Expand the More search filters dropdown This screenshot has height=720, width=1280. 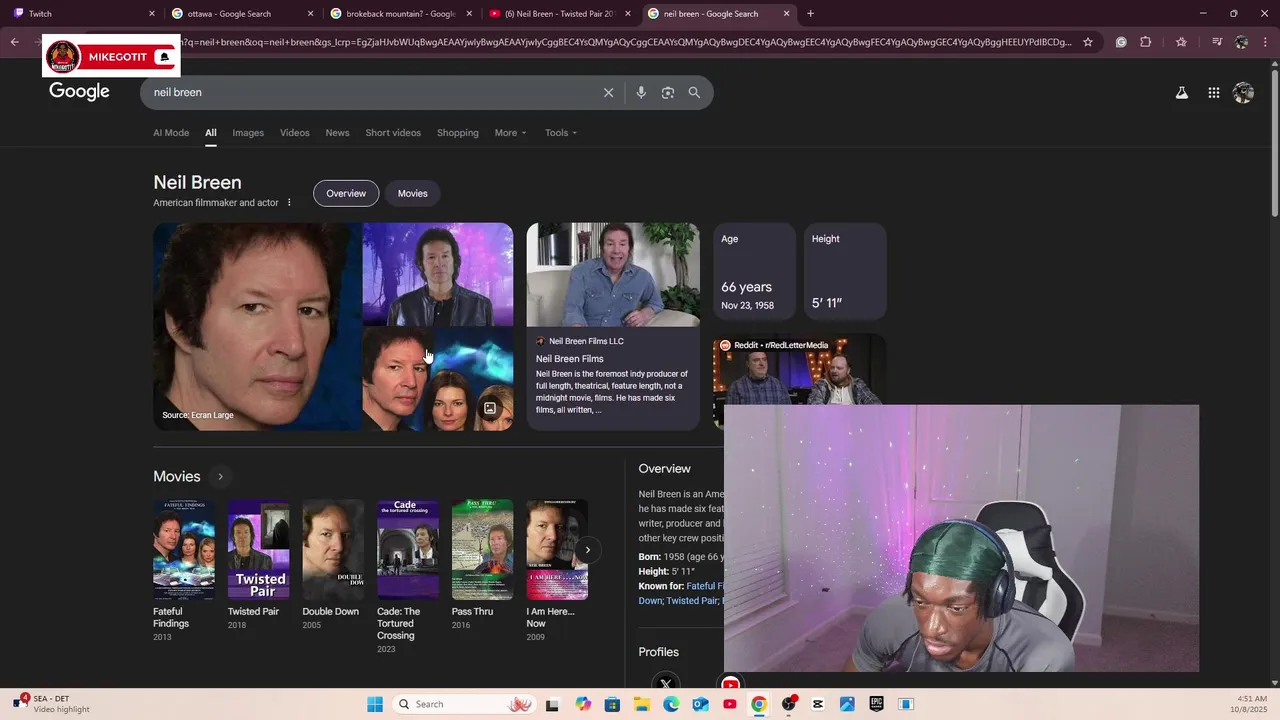pyautogui.click(x=510, y=133)
